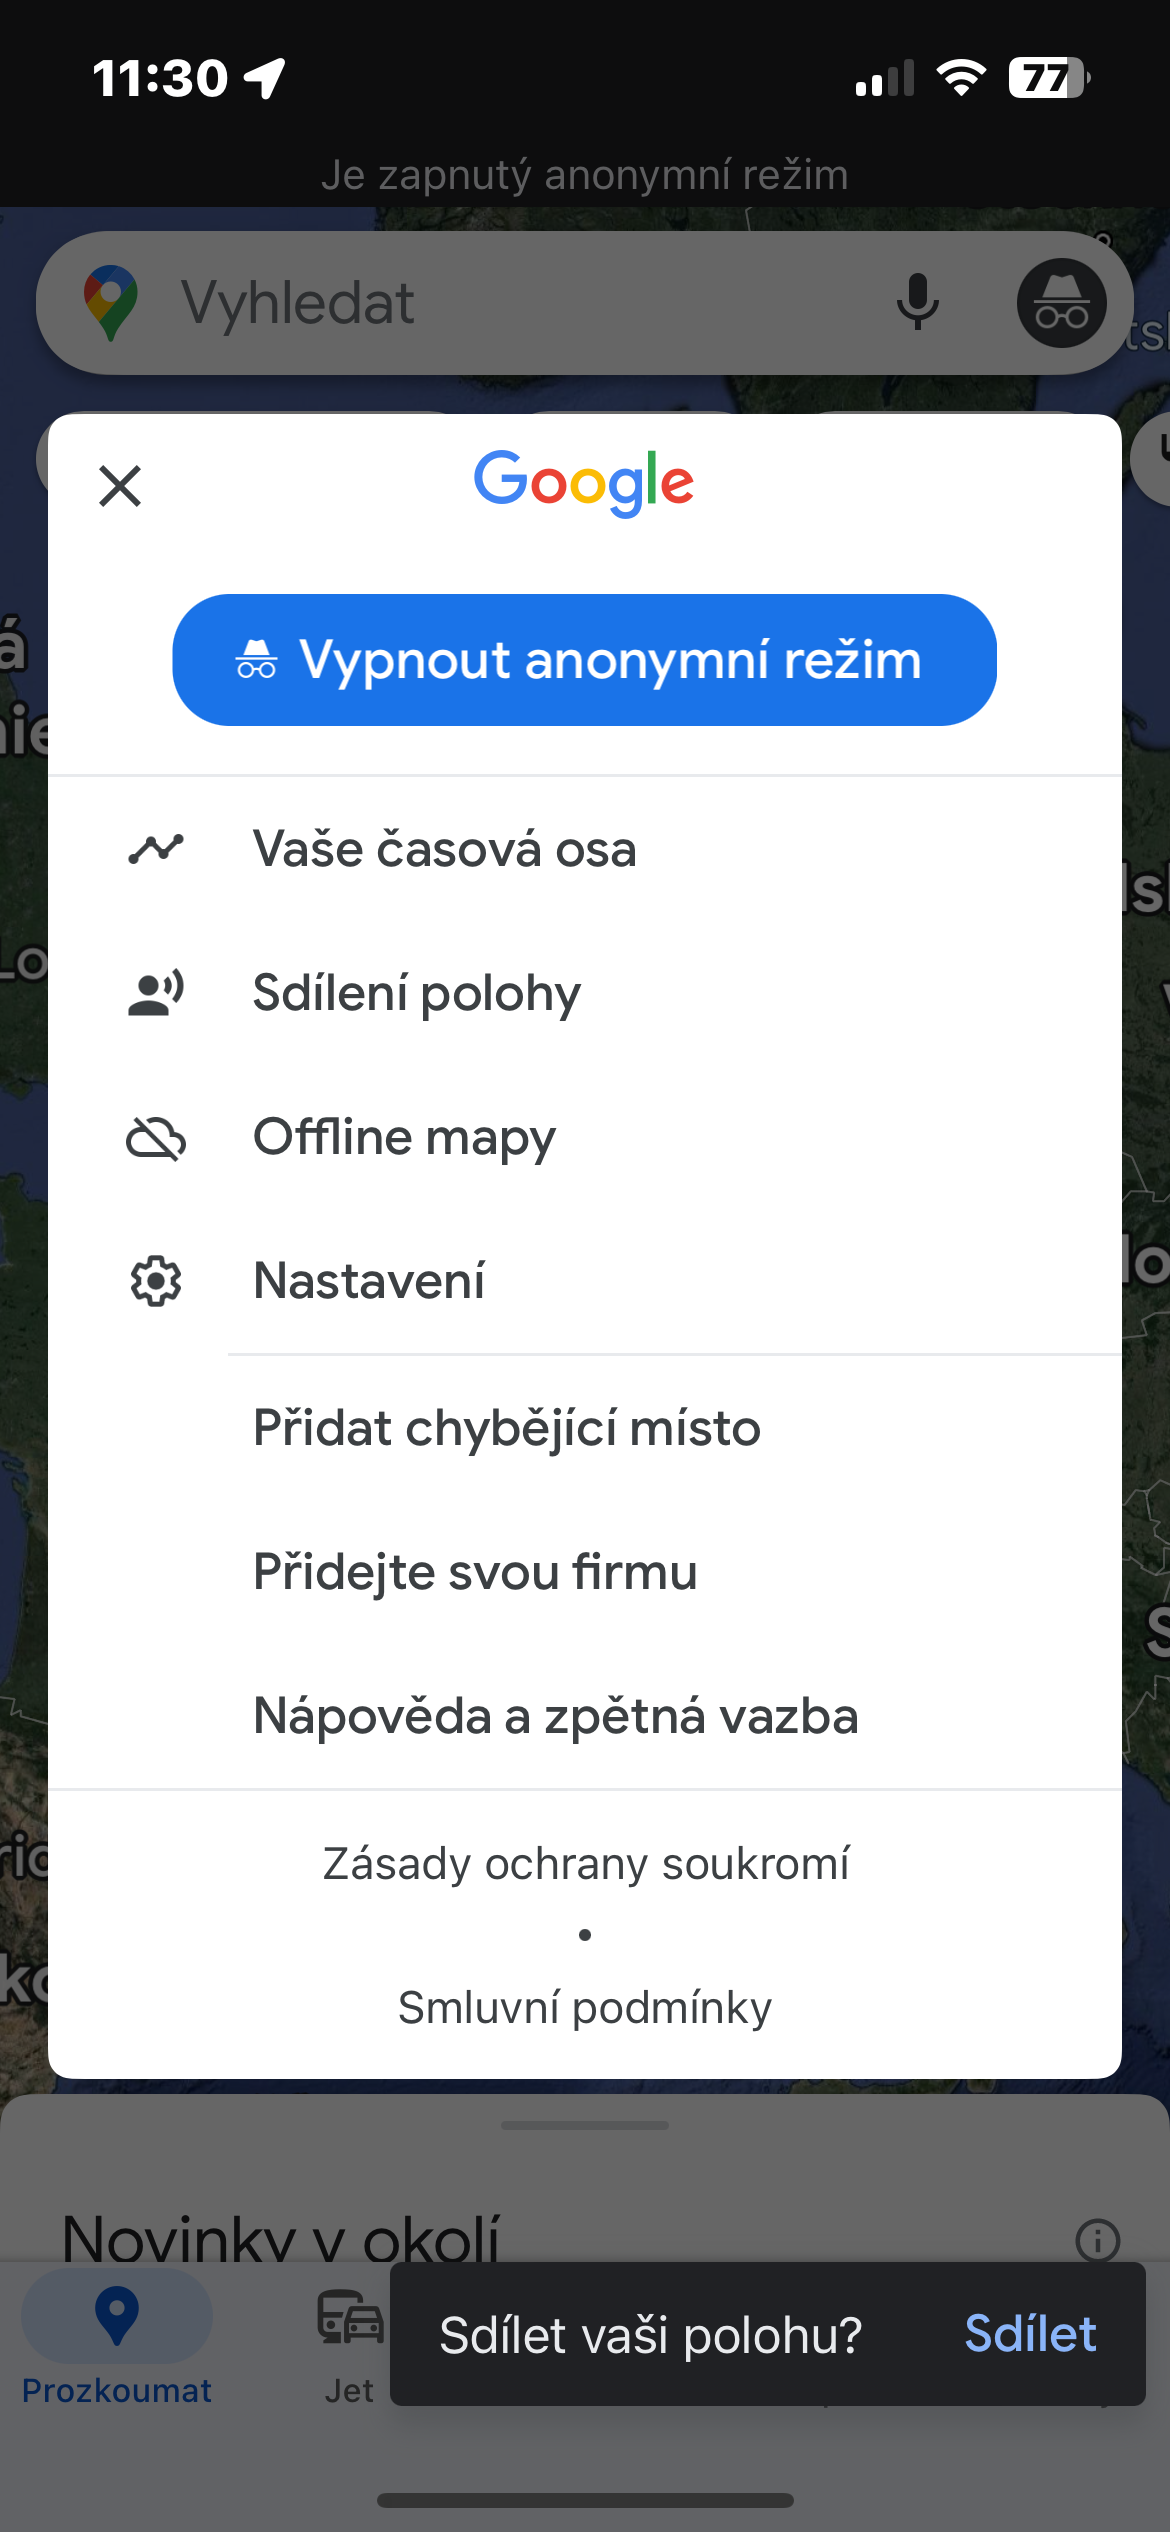Tap the location sharing person icon
Viewport: 1170px width, 2532px height.
pos(156,994)
